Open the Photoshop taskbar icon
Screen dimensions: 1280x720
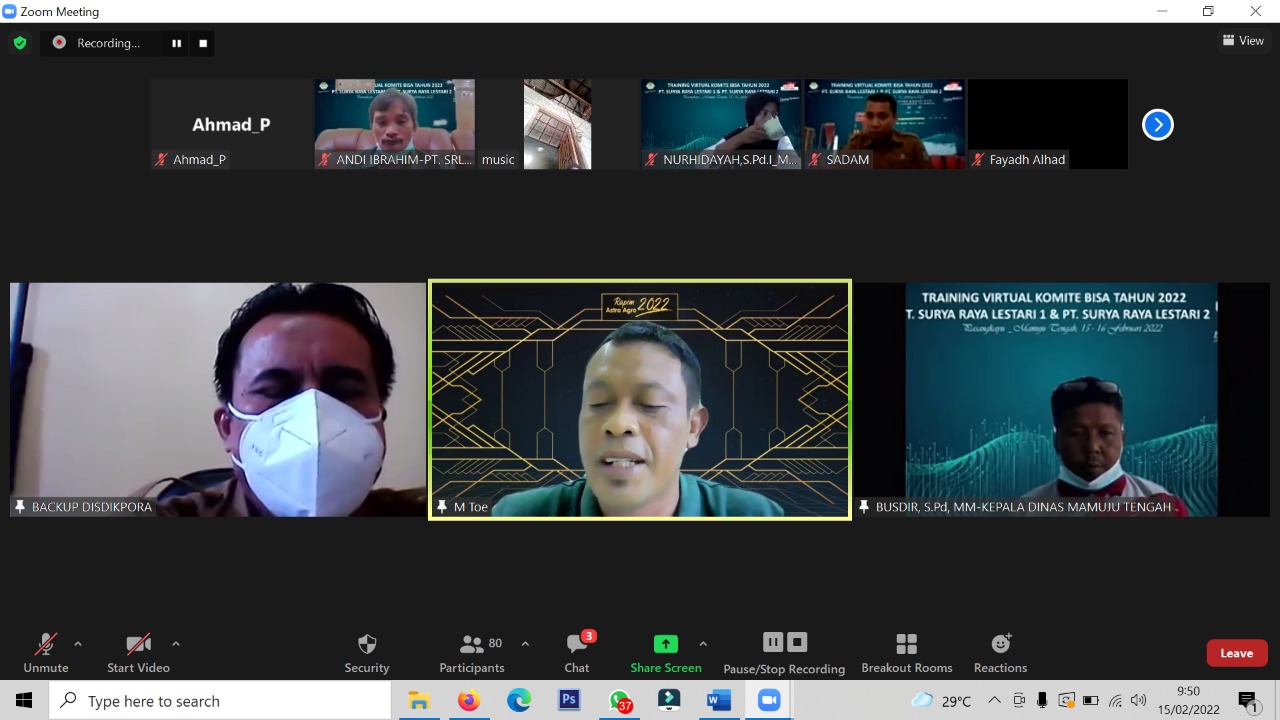click(x=569, y=701)
